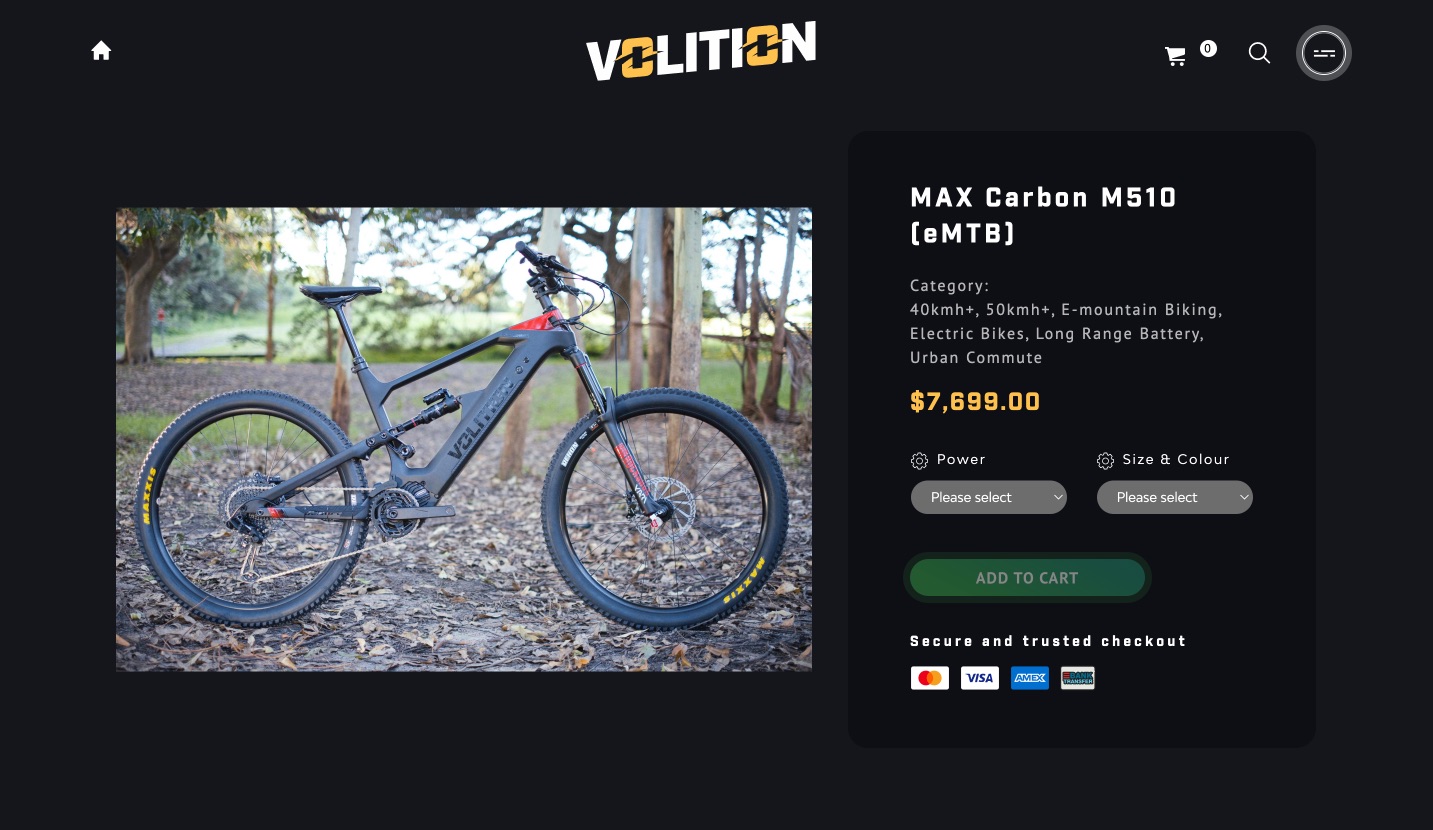The width and height of the screenshot is (1433, 830).
Task: Open the Long Range Battery category
Action: [x=1117, y=334]
